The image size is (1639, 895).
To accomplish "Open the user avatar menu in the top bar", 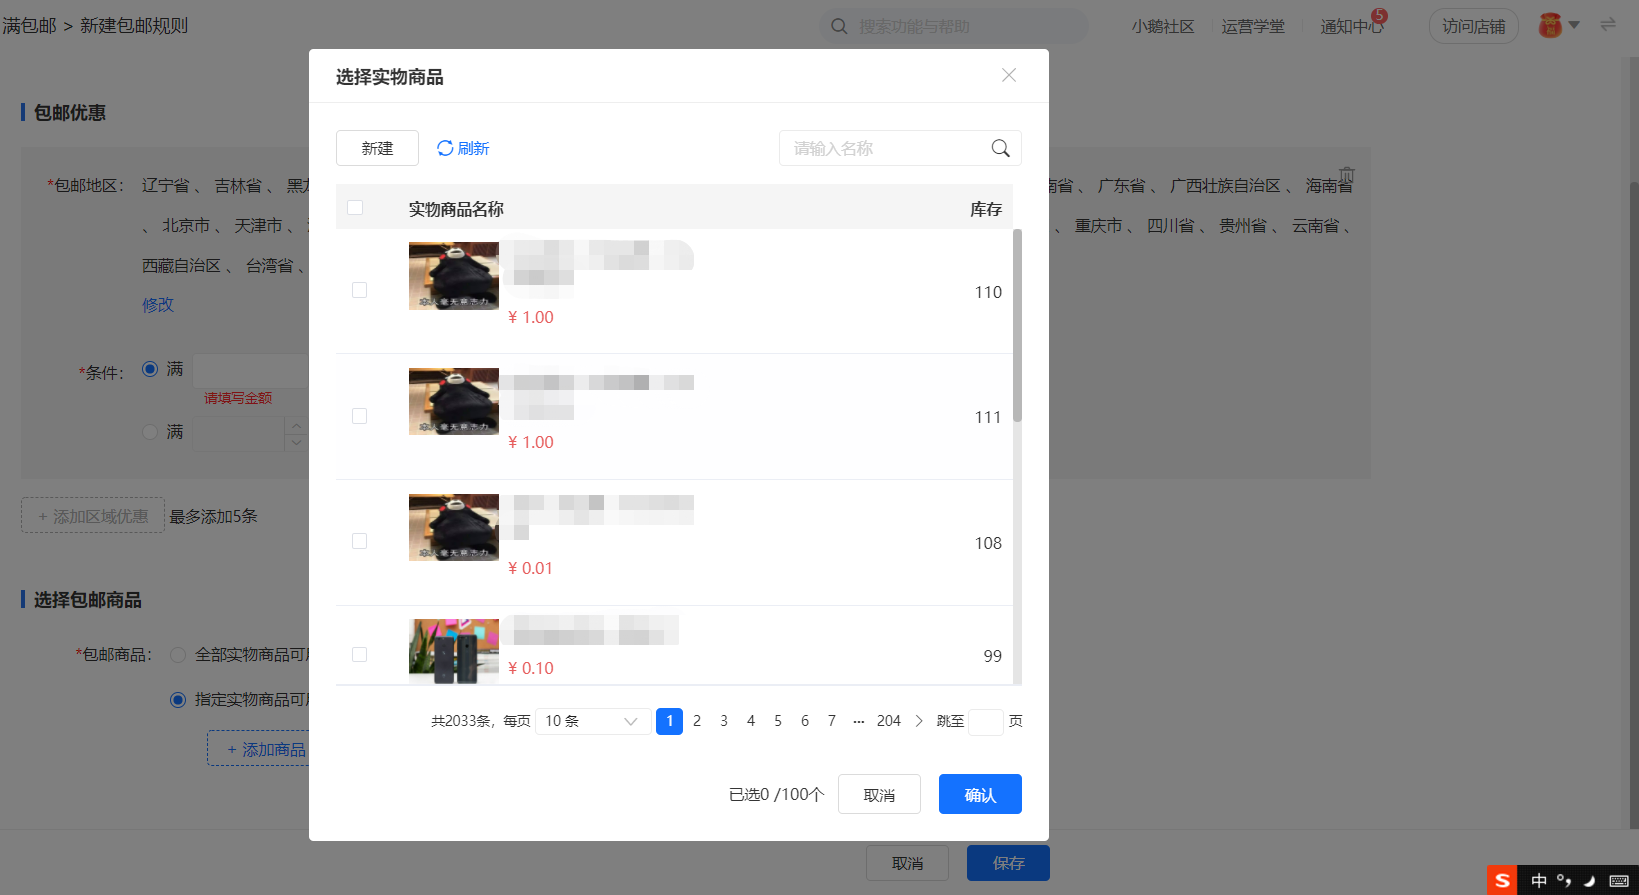I will pyautogui.click(x=1550, y=25).
